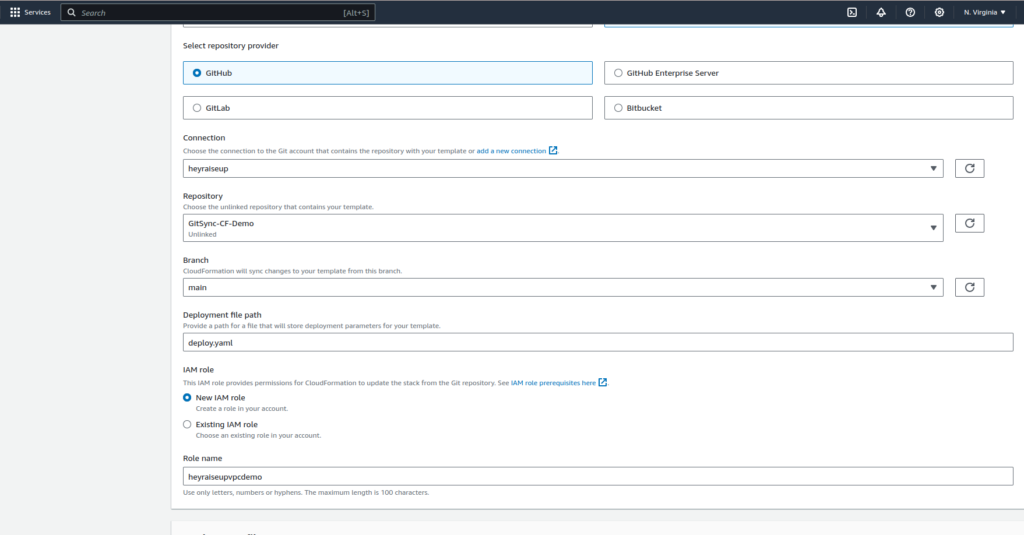Open the notifications bell icon
Viewport: 1024px width, 535px height.
click(880, 12)
